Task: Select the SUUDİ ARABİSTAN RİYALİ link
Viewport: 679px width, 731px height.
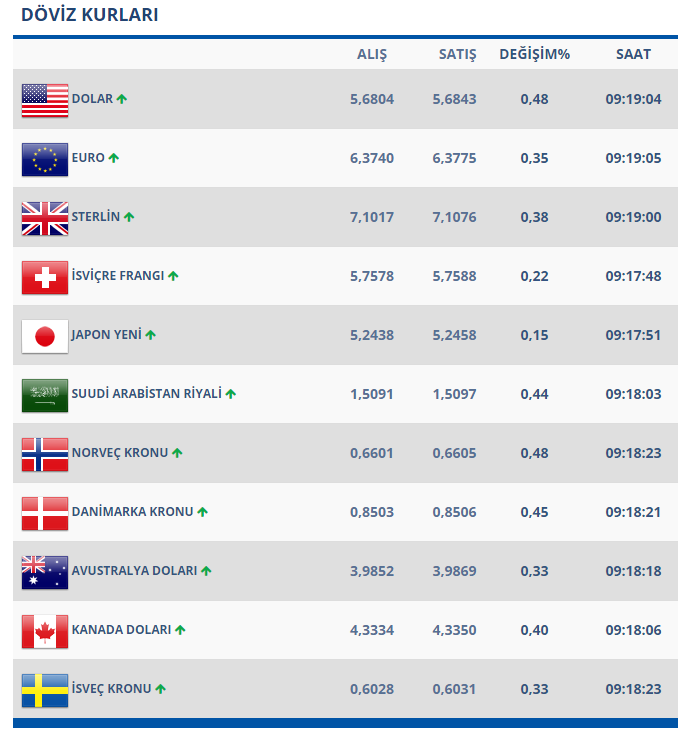Action: point(146,394)
